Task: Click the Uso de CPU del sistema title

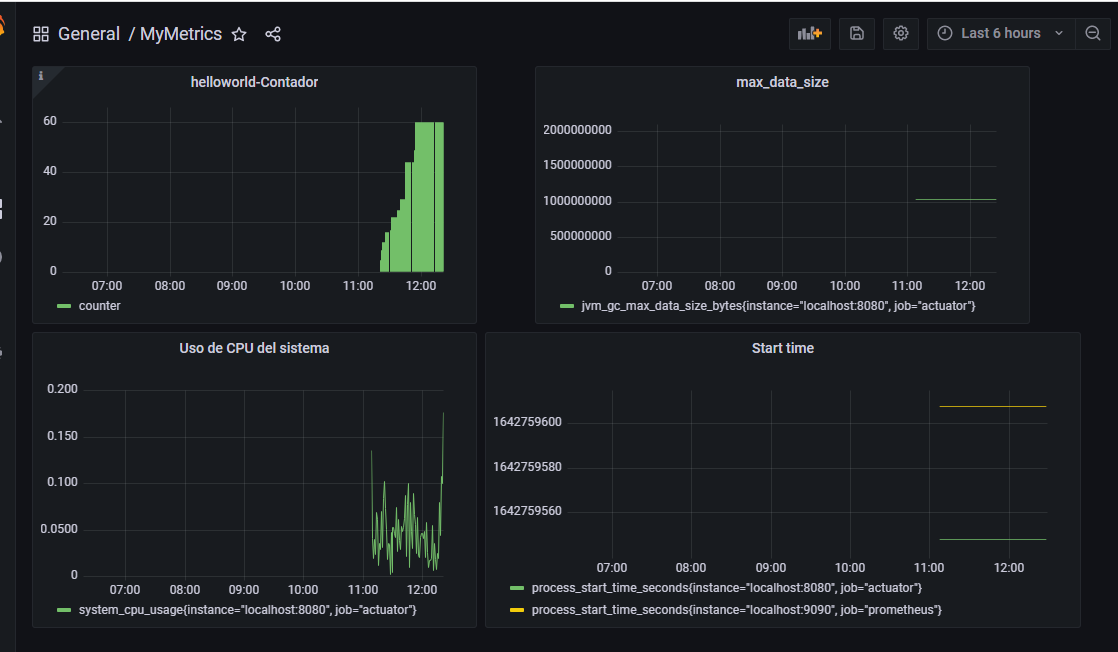Action: (253, 347)
